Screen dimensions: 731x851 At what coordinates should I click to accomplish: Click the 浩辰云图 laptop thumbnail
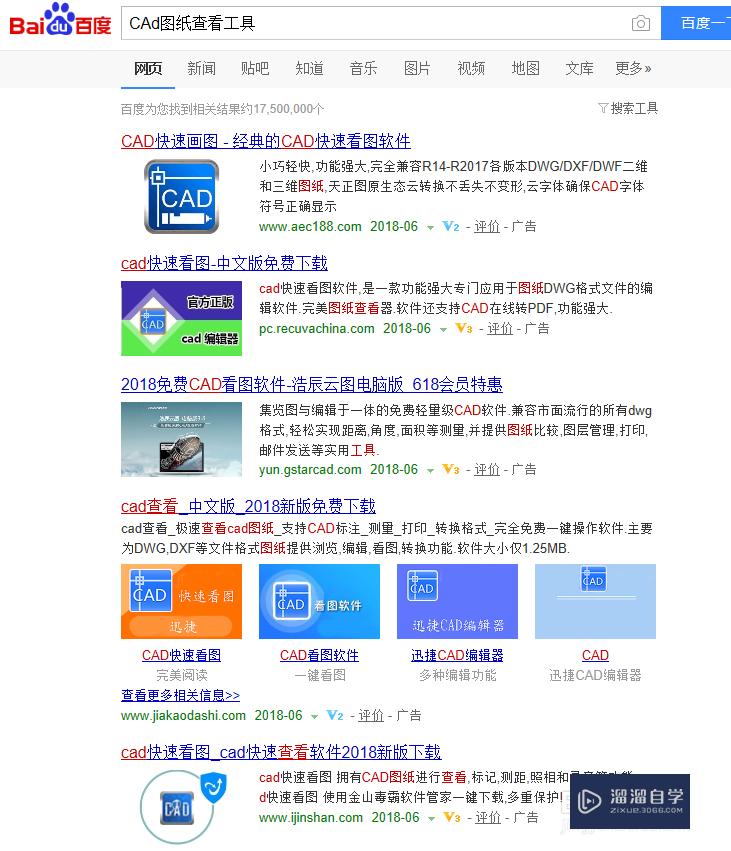(181, 440)
